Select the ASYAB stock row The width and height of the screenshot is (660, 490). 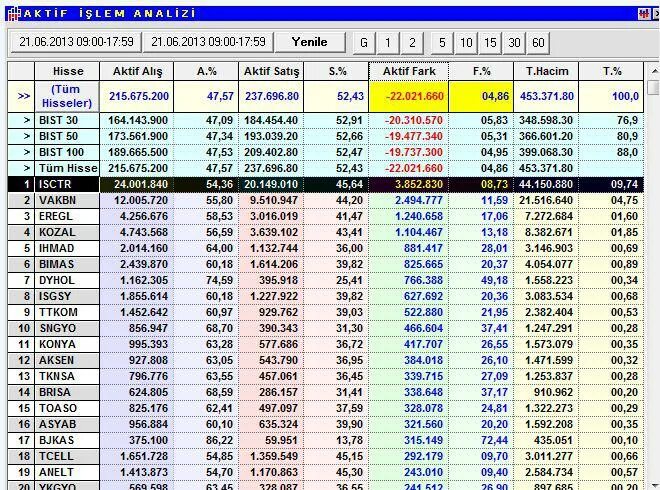click(x=326, y=424)
